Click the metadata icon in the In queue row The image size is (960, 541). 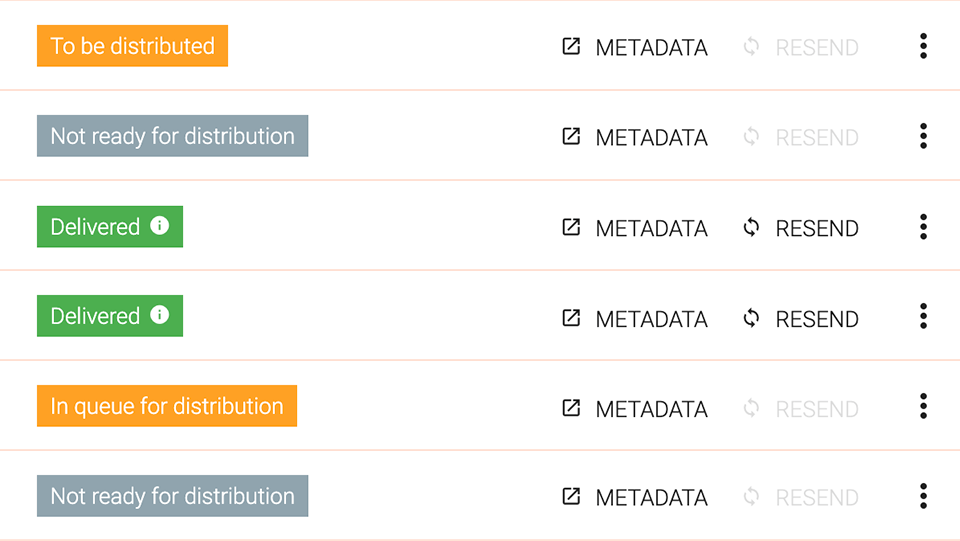(571, 408)
